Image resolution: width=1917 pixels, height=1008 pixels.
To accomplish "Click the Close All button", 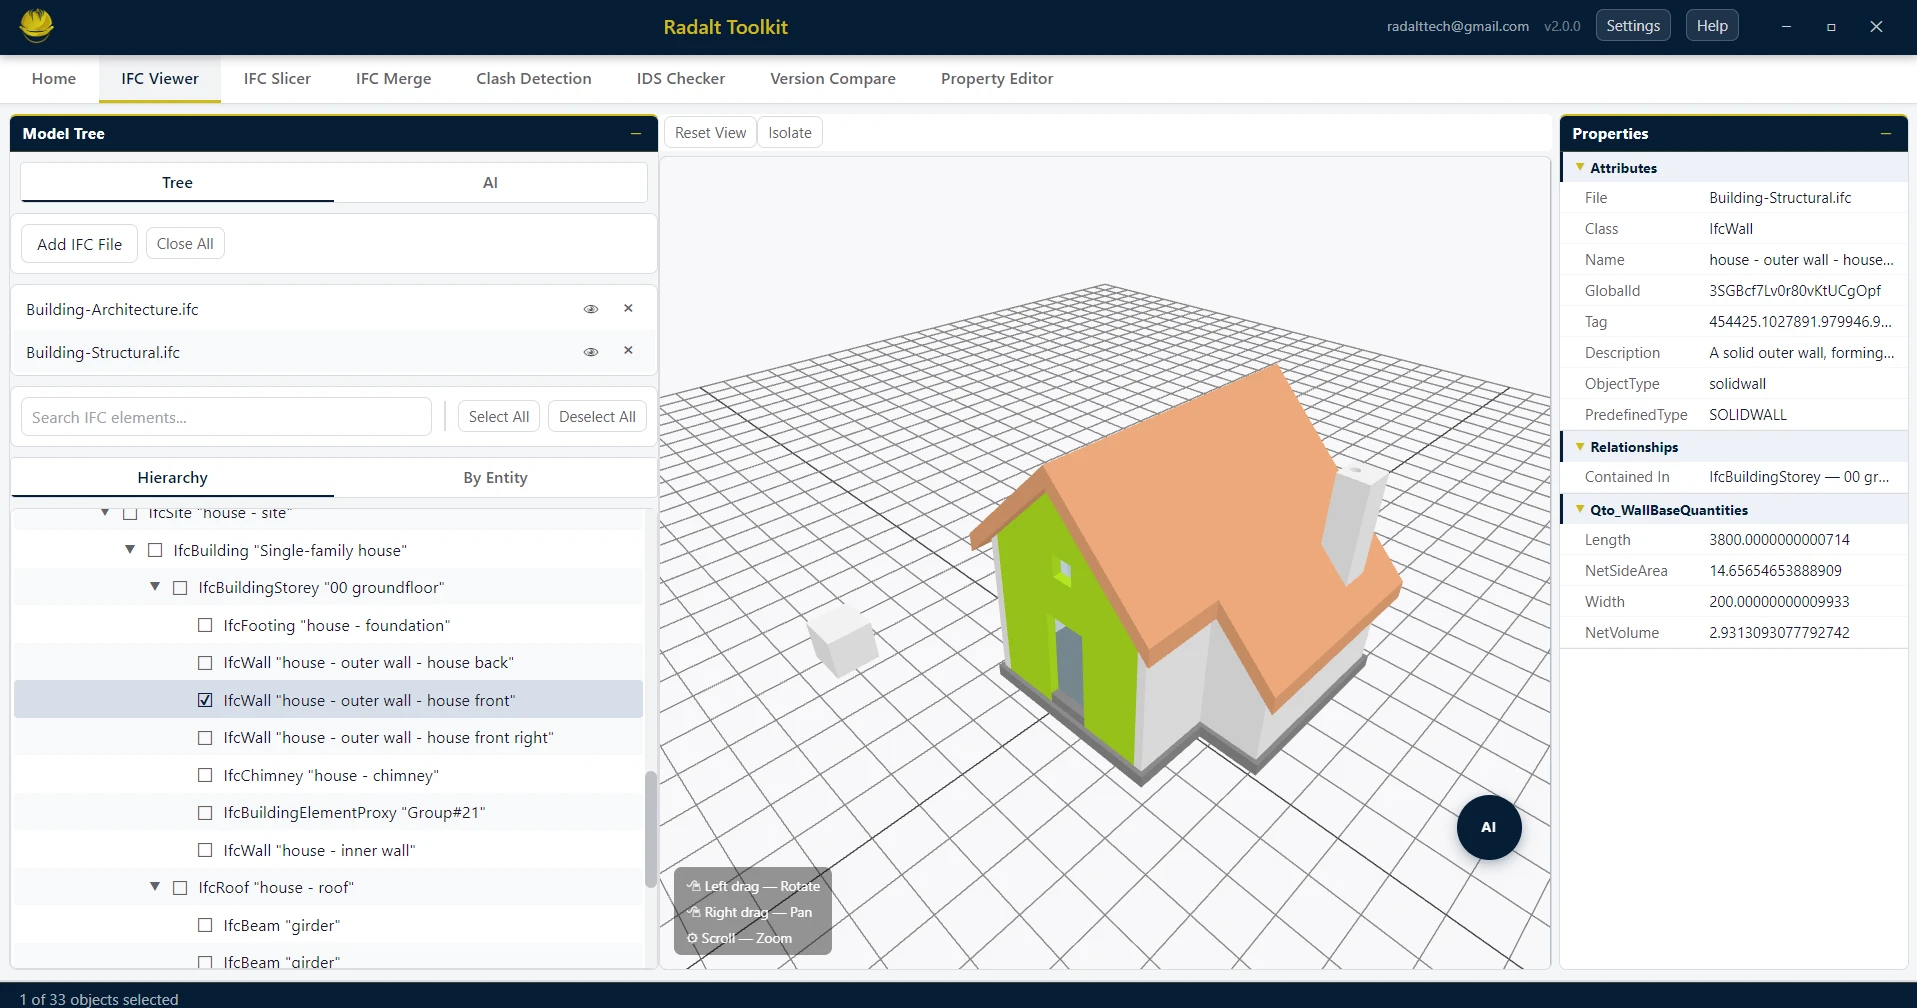I will click(x=185, y=243).
